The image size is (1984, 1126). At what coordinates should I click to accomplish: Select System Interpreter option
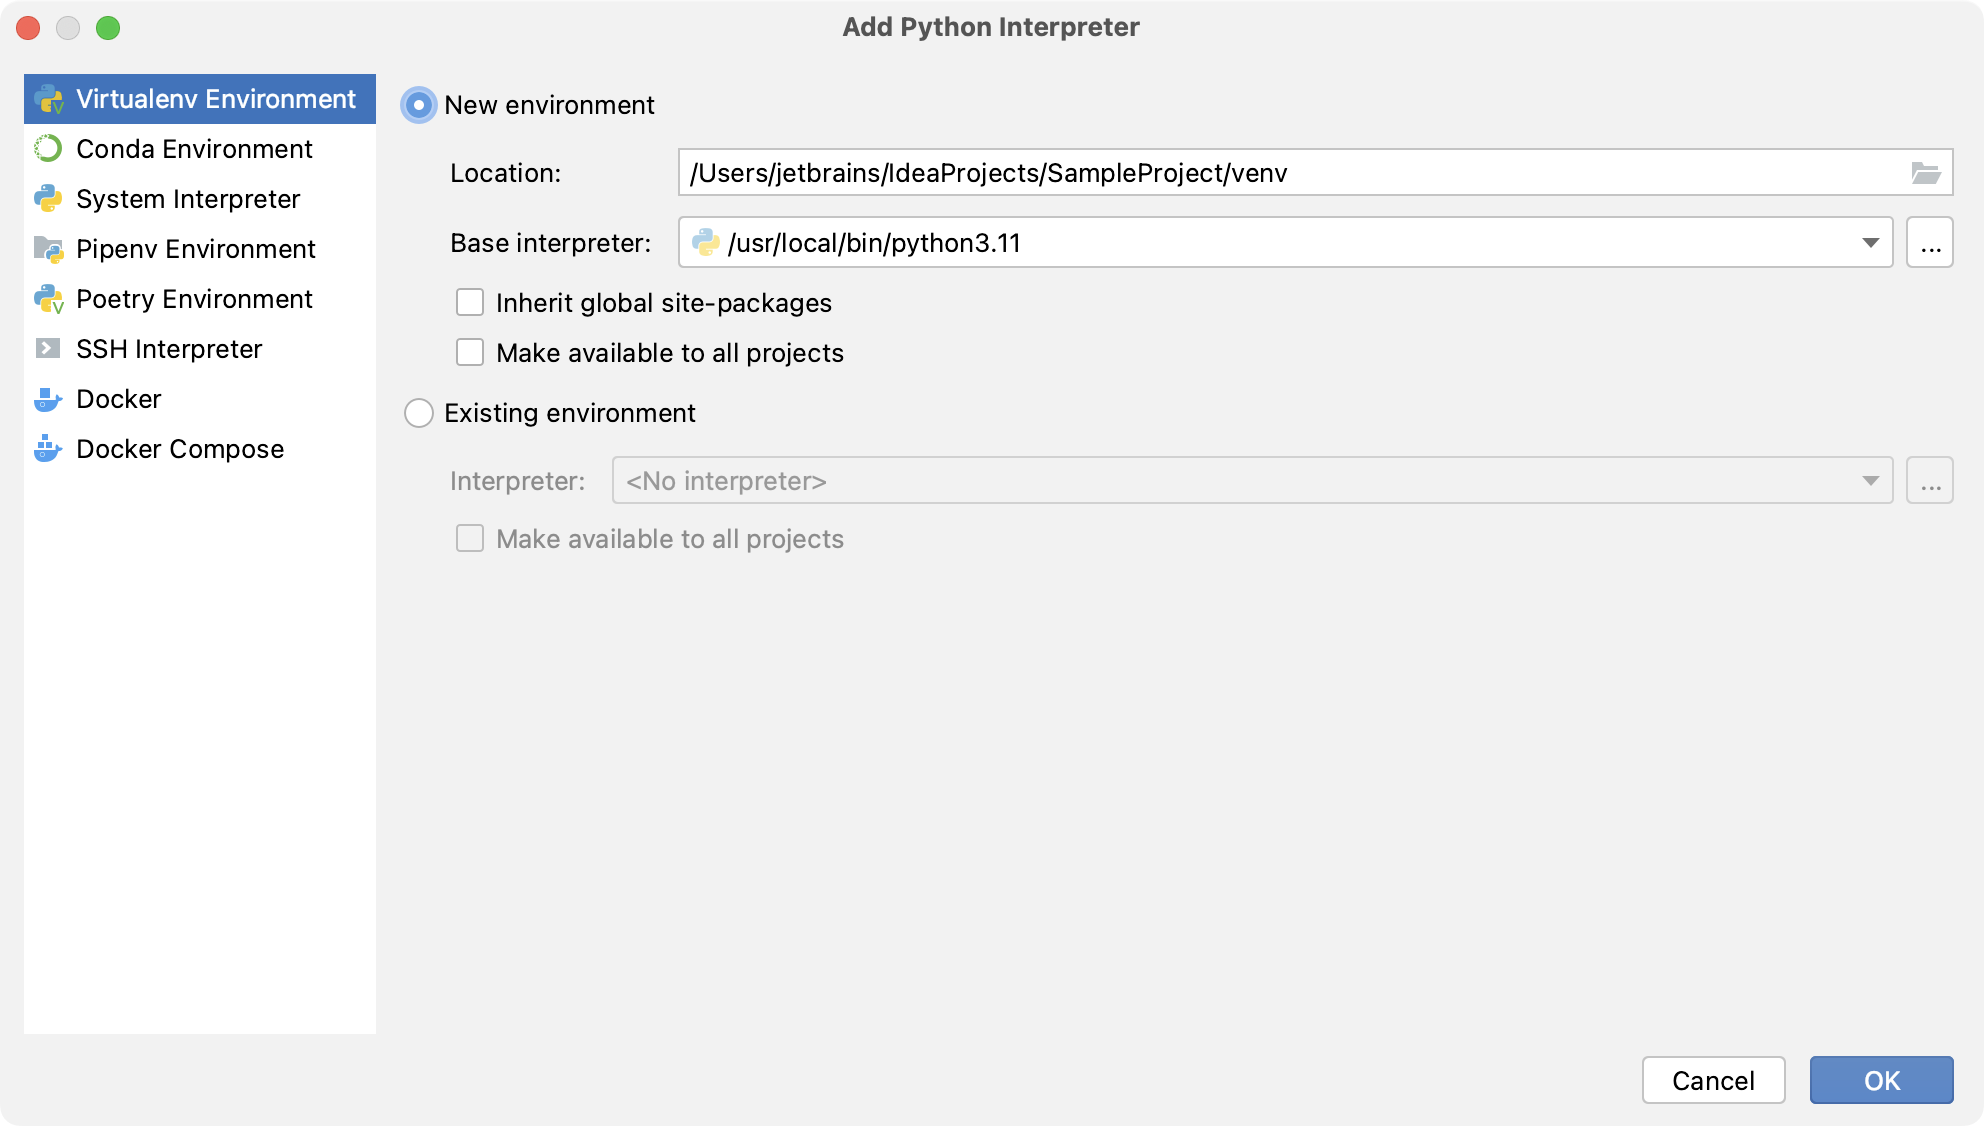189,198
